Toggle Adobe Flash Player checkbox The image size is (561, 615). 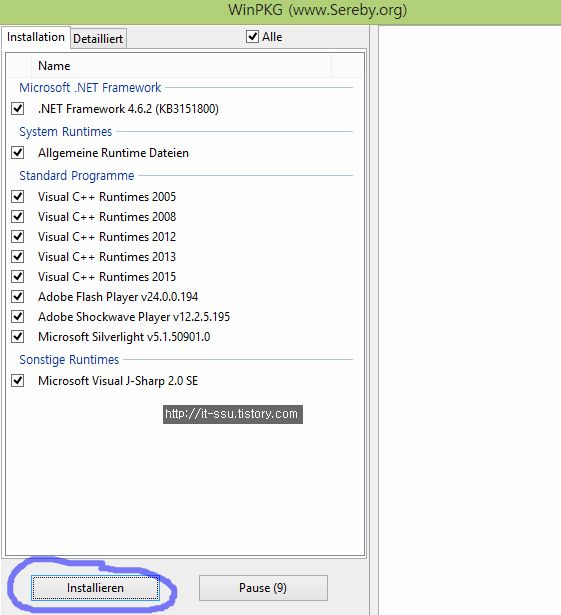point(18,297)
